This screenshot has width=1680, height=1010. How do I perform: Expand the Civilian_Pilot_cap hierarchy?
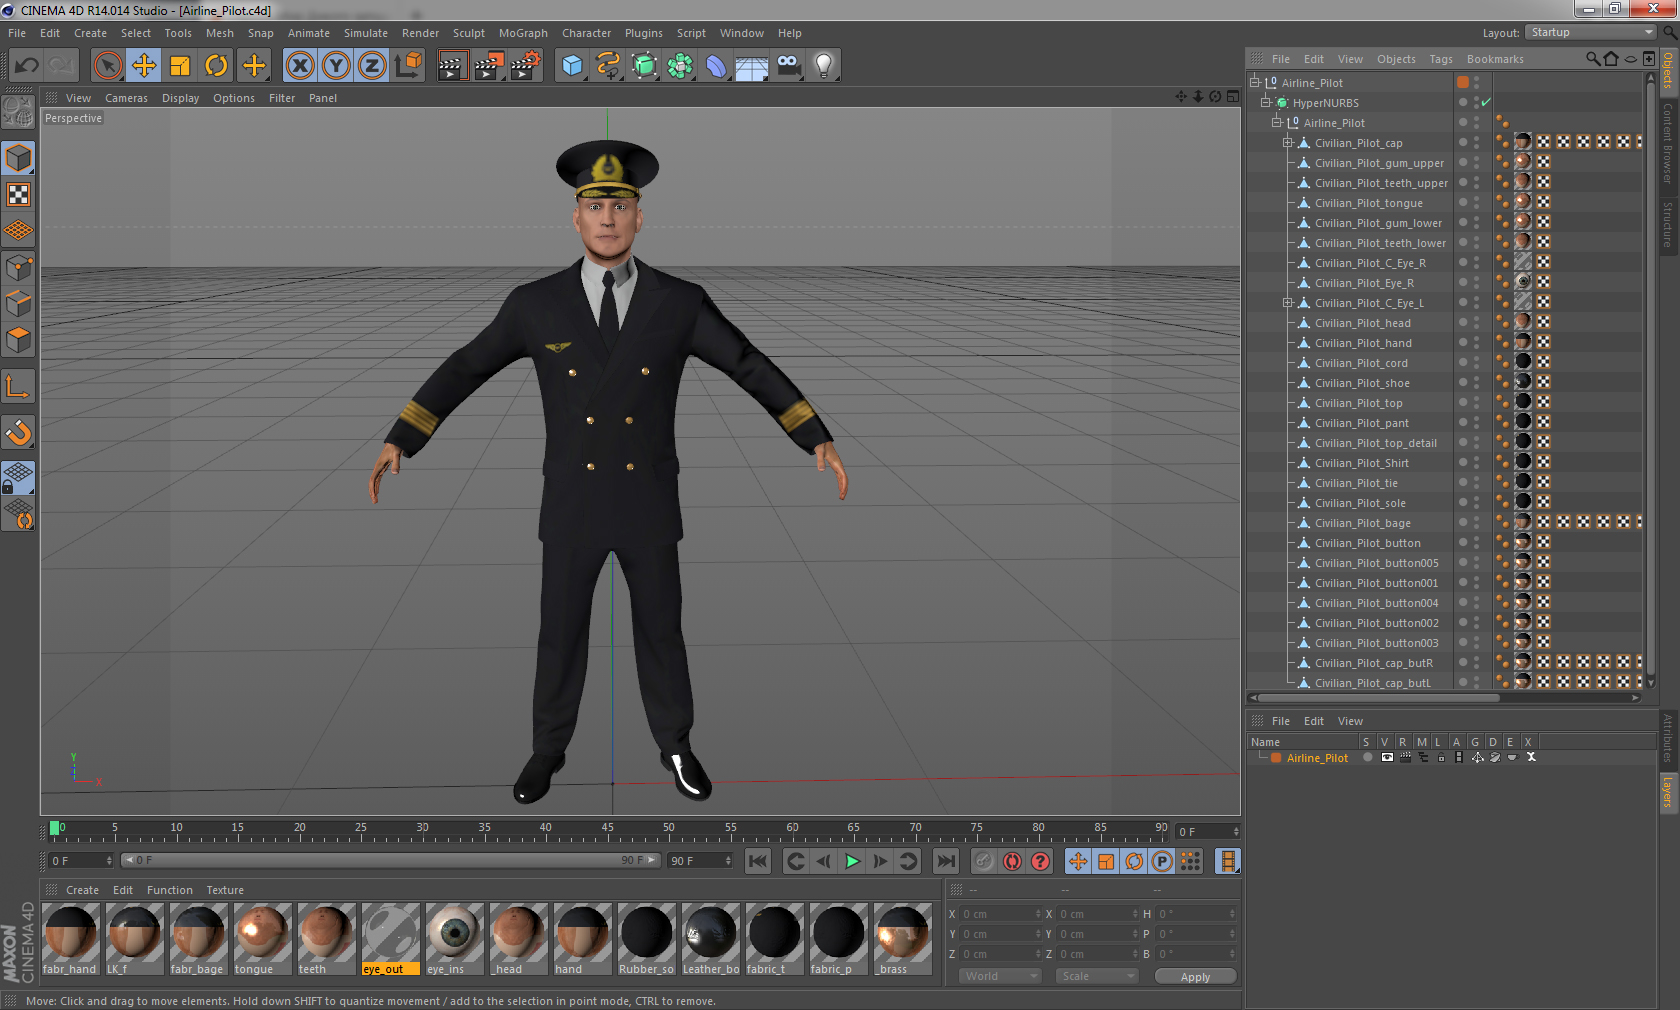click(1288, 142)
